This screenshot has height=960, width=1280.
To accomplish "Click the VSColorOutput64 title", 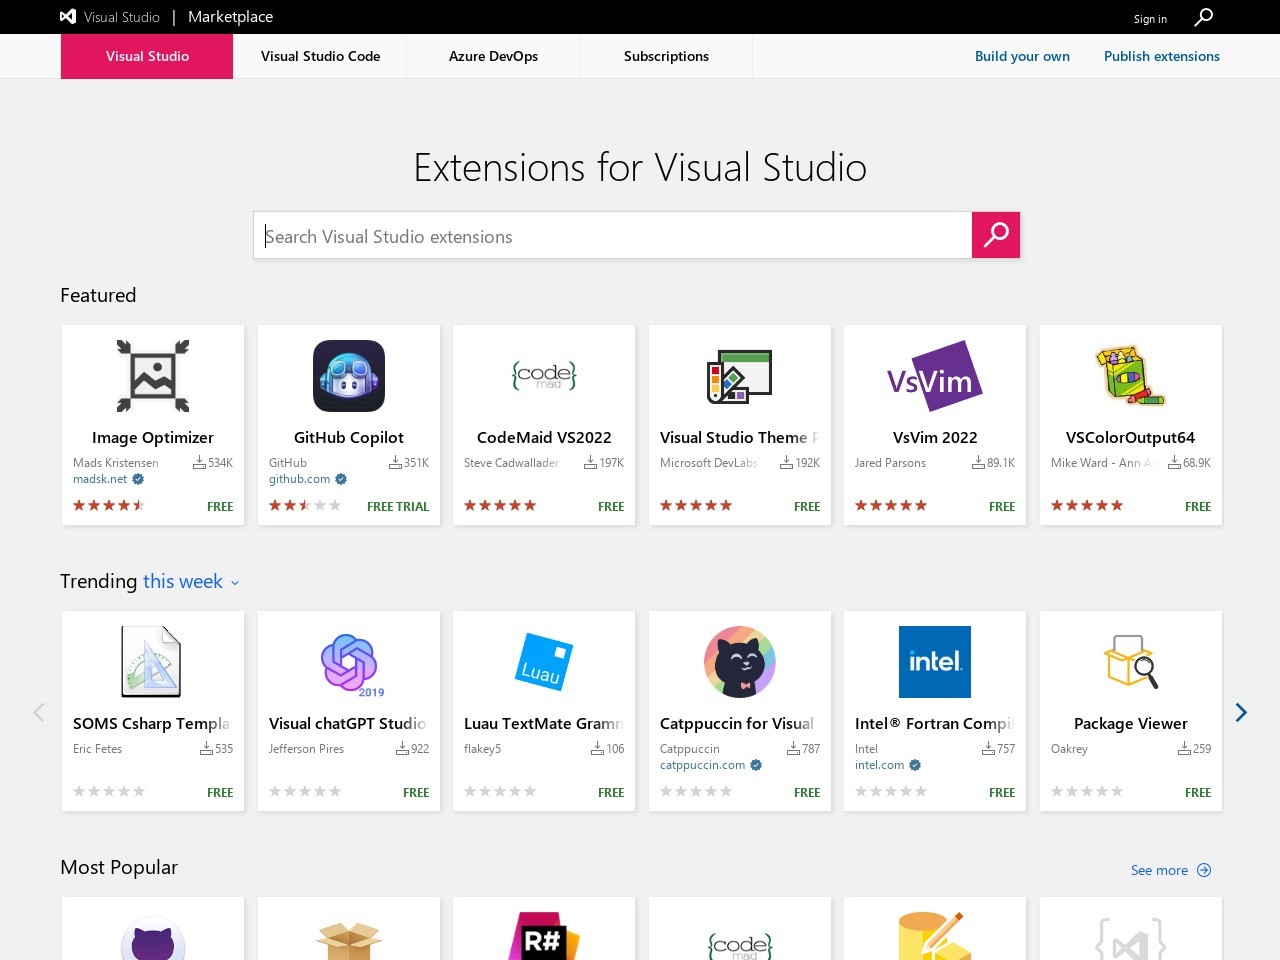I will click(x=1130, y=438).
